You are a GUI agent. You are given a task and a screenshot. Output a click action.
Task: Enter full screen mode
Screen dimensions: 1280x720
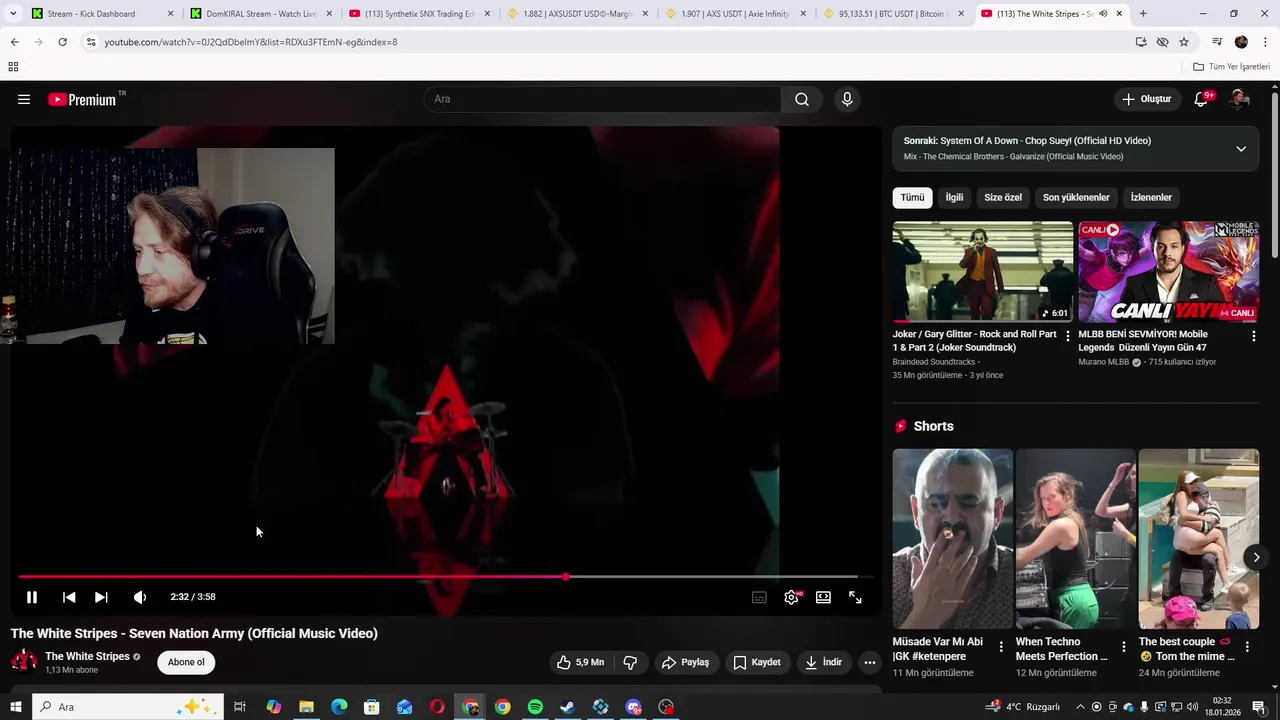(x=856, y=597)
